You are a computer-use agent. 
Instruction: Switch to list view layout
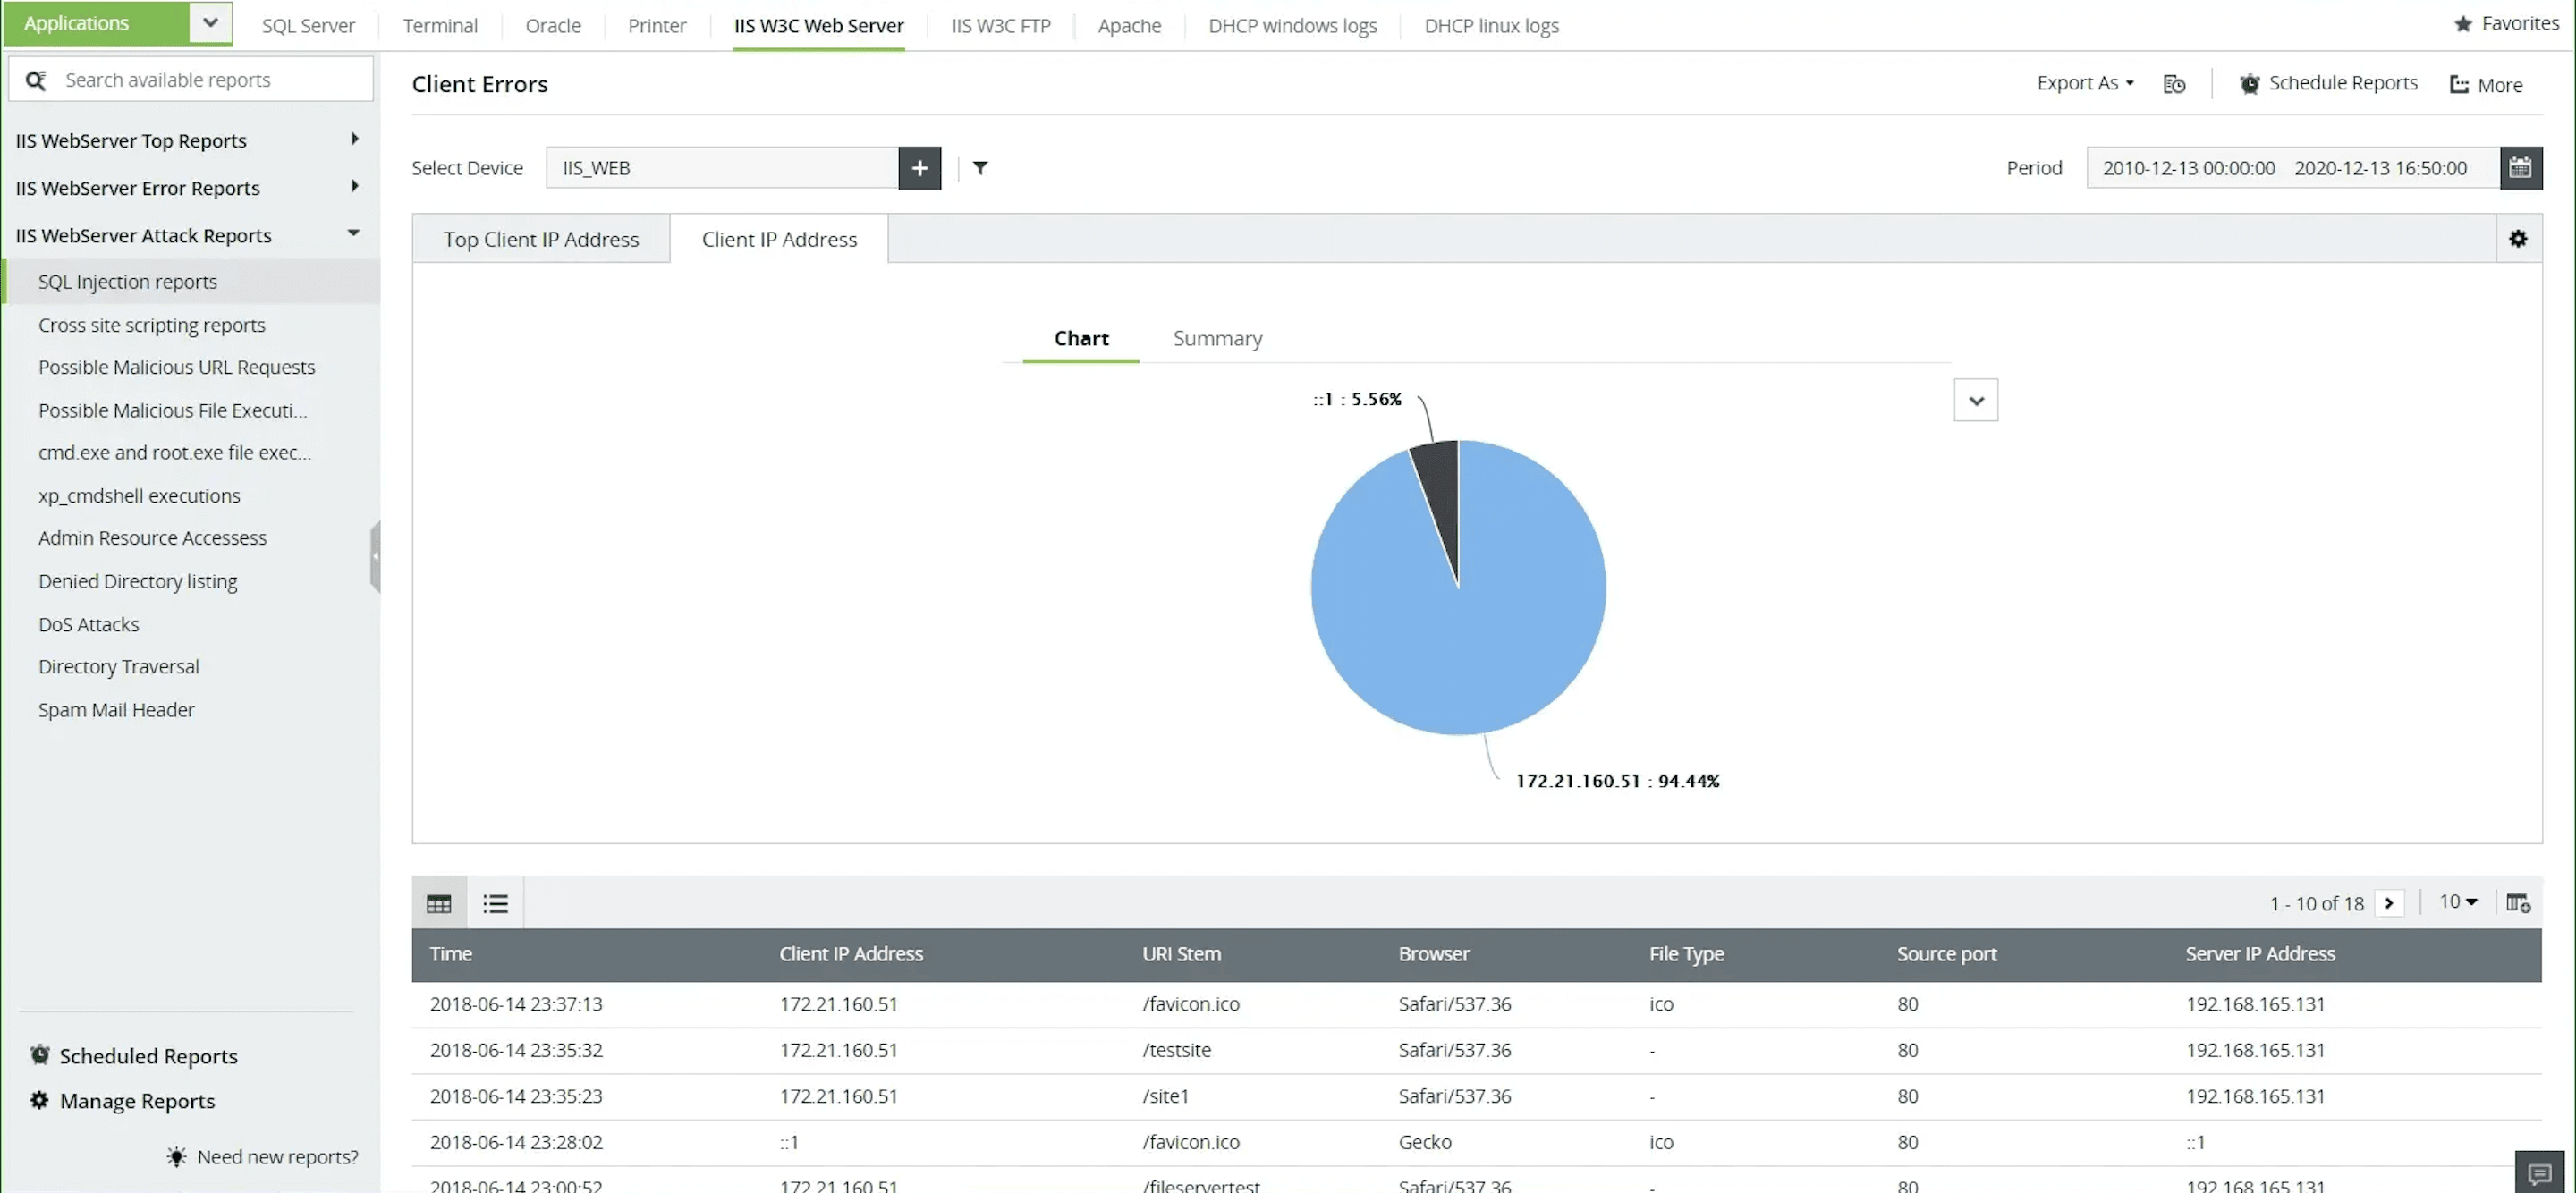pos(495,904)
